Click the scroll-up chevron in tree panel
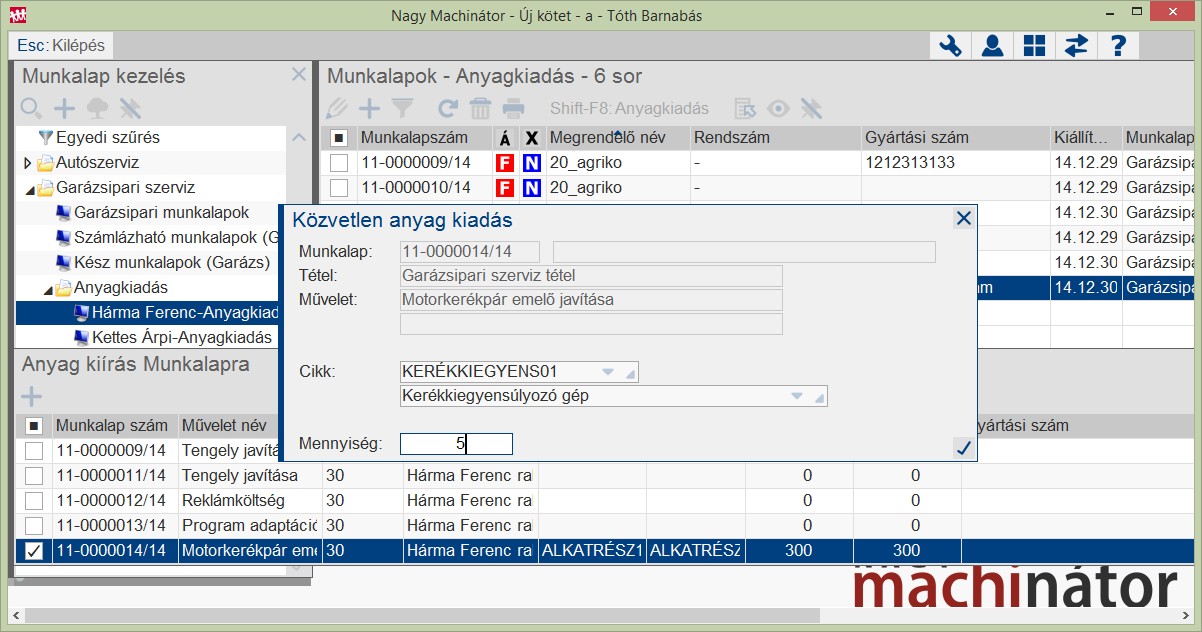 [x=299, y=138]
